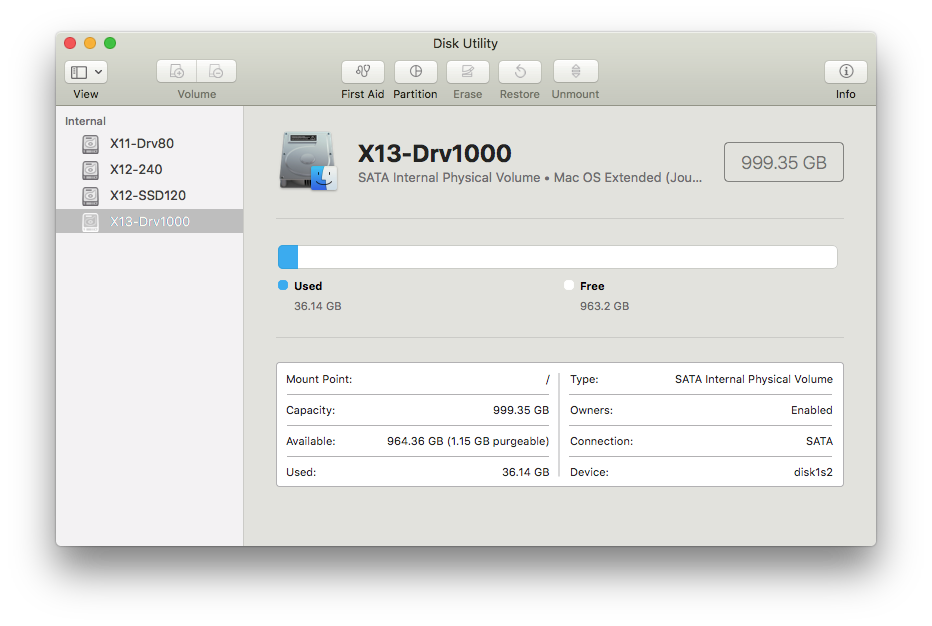Image resolution: width=932 pixels, height=626 pixels.
Task: Click the Used 36.14 GB table value
Action: point(525,472)
